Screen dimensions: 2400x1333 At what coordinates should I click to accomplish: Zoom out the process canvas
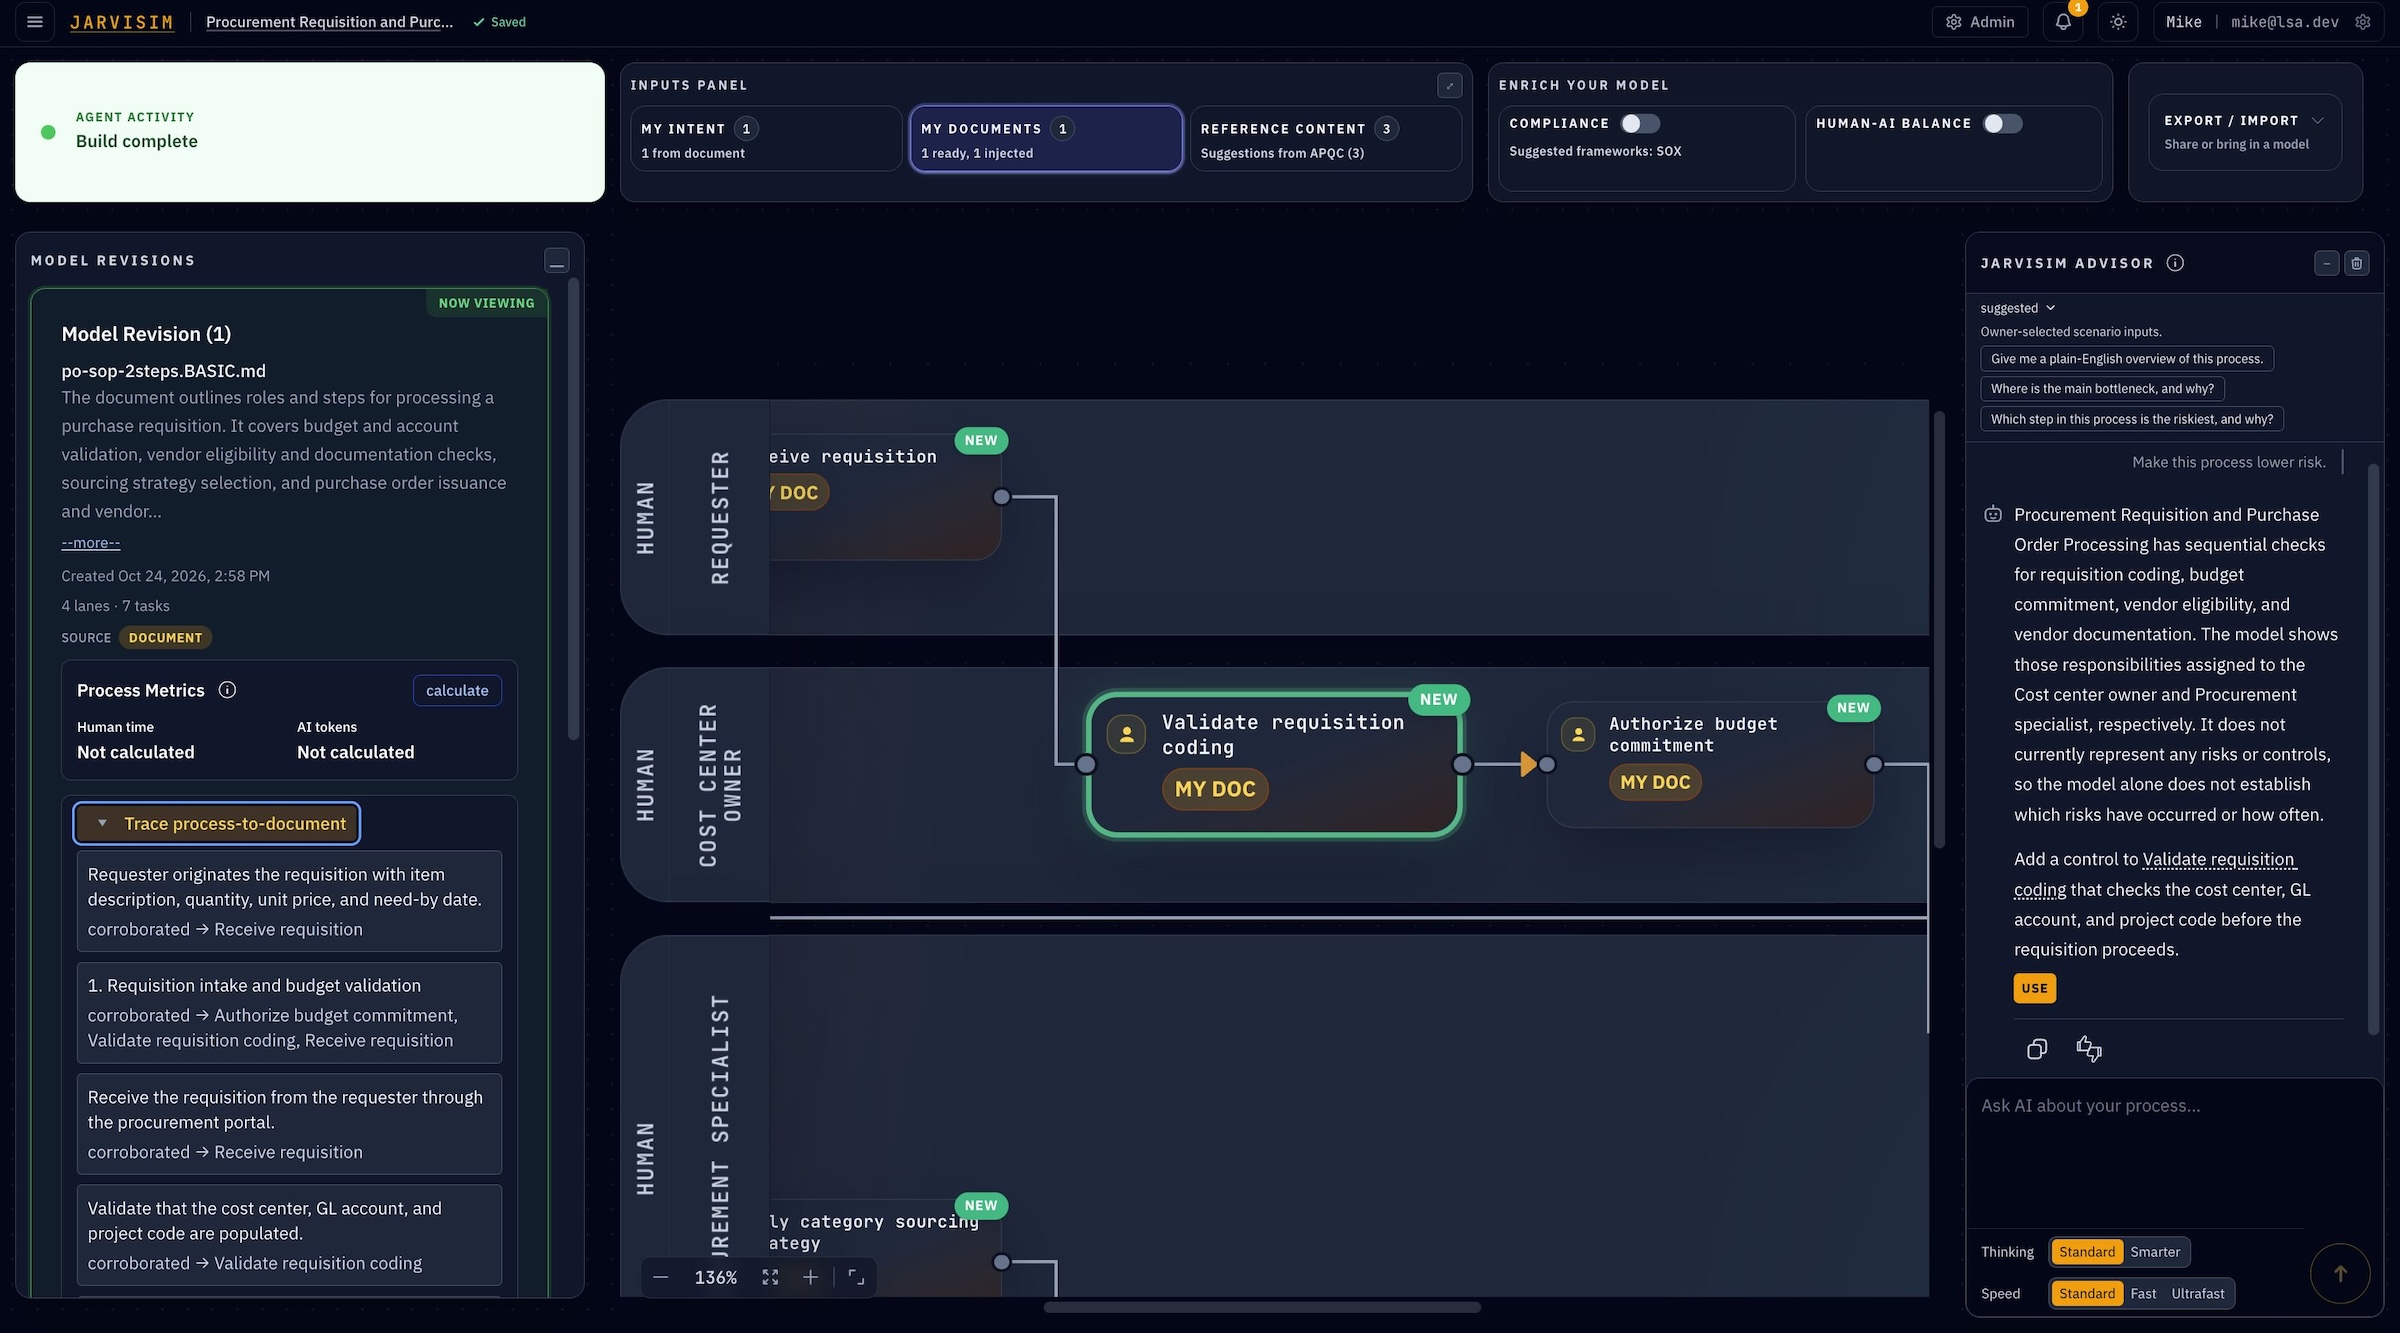tap(661, 1277)
